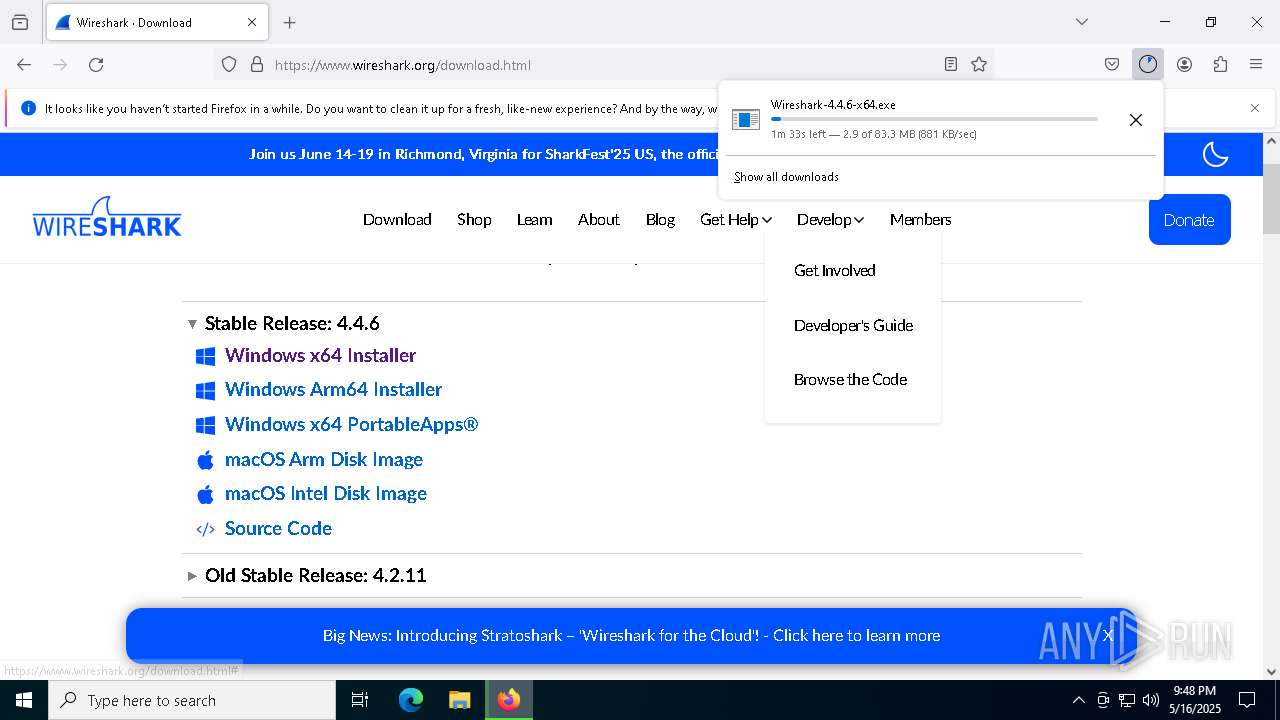1280x720 pixels.
Task: Open Windows Start menu
Action: pos(24,700)
